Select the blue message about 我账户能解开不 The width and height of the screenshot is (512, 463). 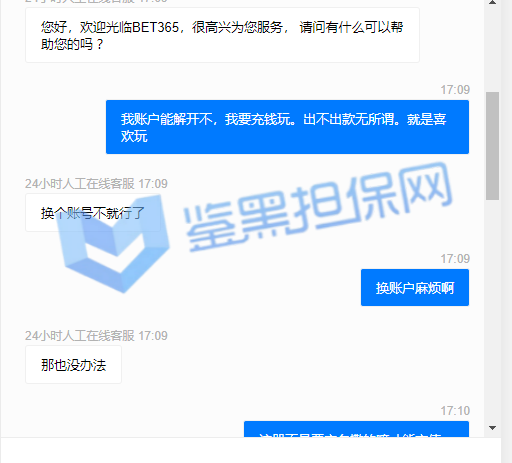click(287, 127)
